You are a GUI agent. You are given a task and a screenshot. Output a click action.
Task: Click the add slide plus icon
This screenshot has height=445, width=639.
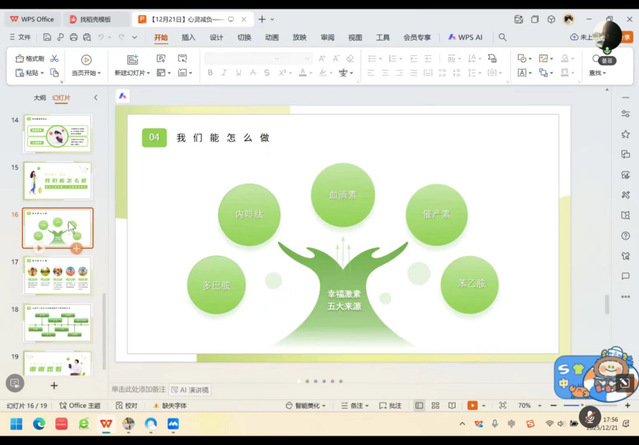click(54, 385)
